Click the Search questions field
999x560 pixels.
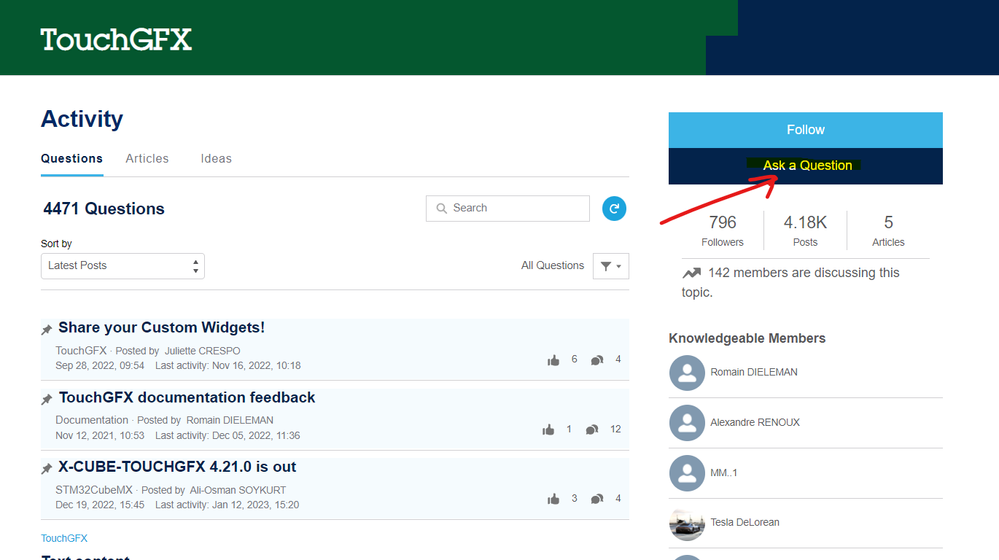click(508, 208)
